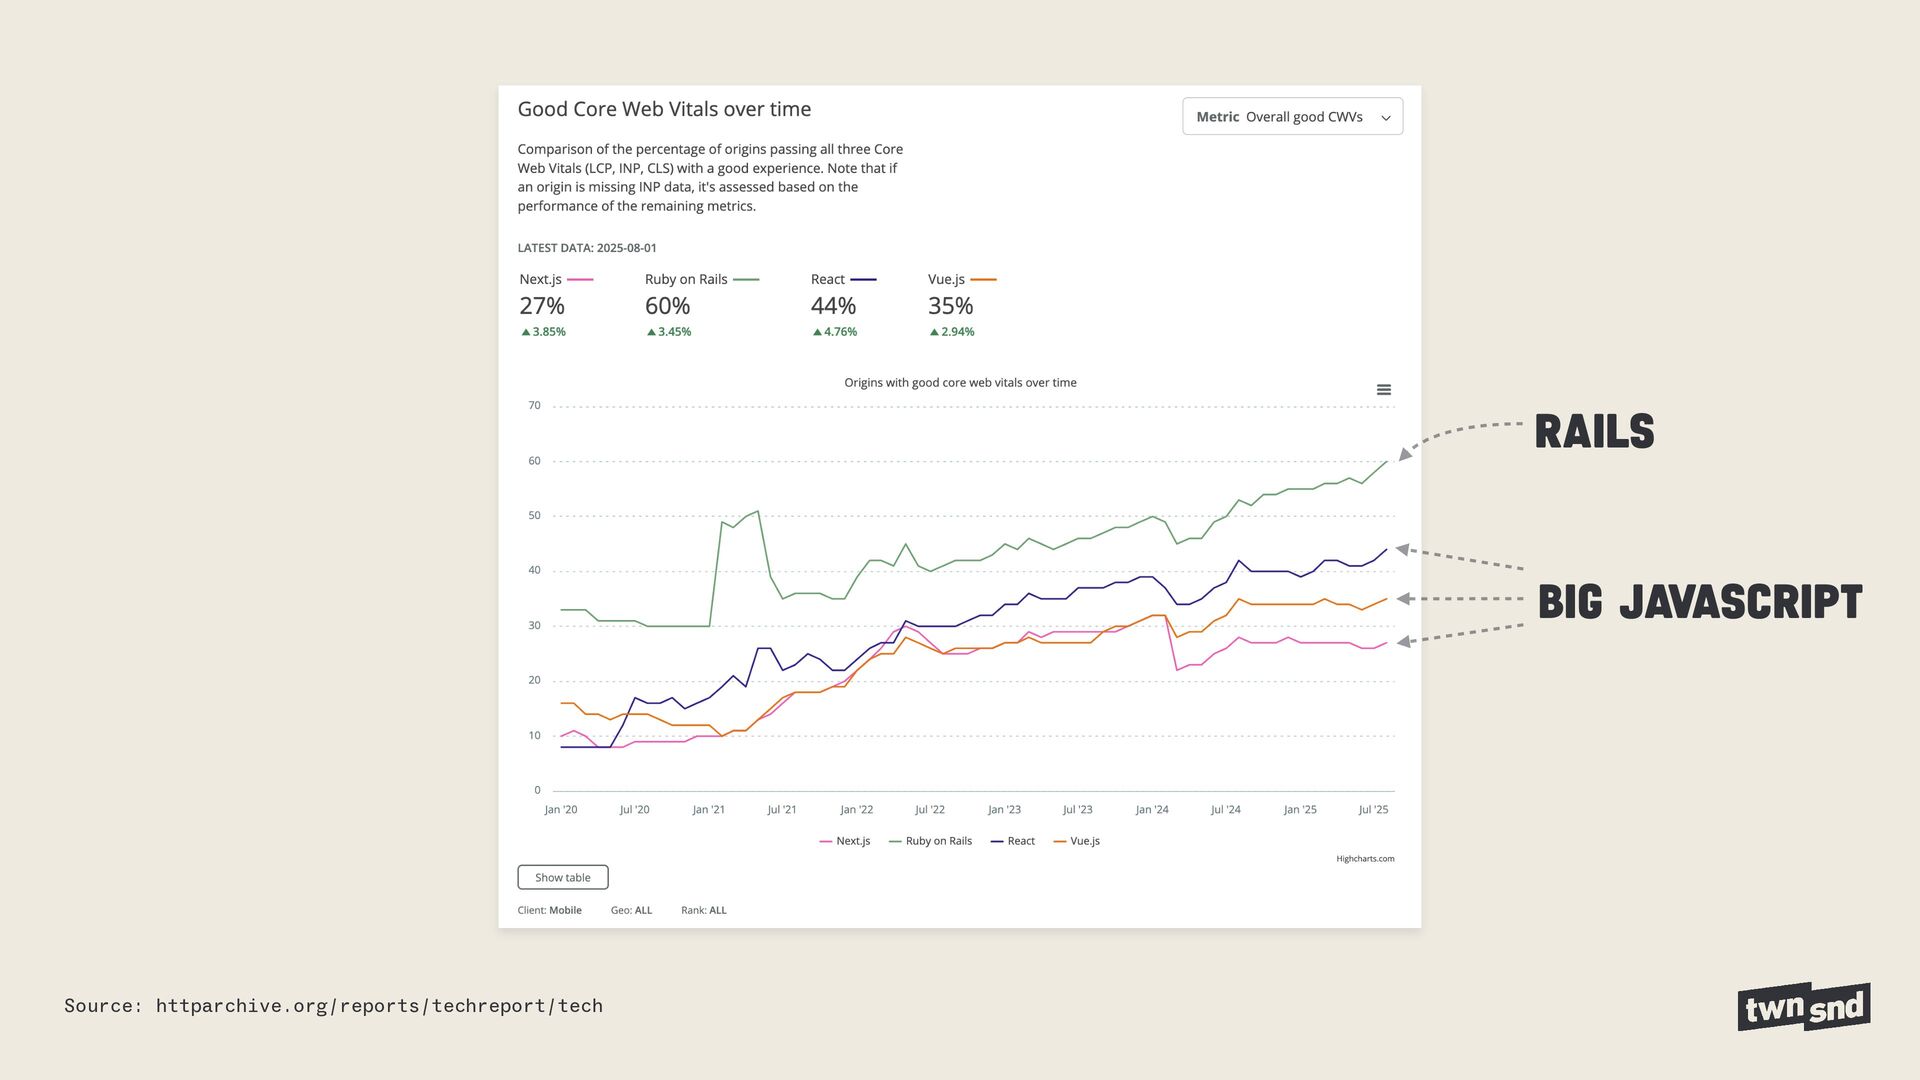Click the Next.js 27% summary stat
The width and height of the screenshot is (1920, 1080).
click(542, 306)
